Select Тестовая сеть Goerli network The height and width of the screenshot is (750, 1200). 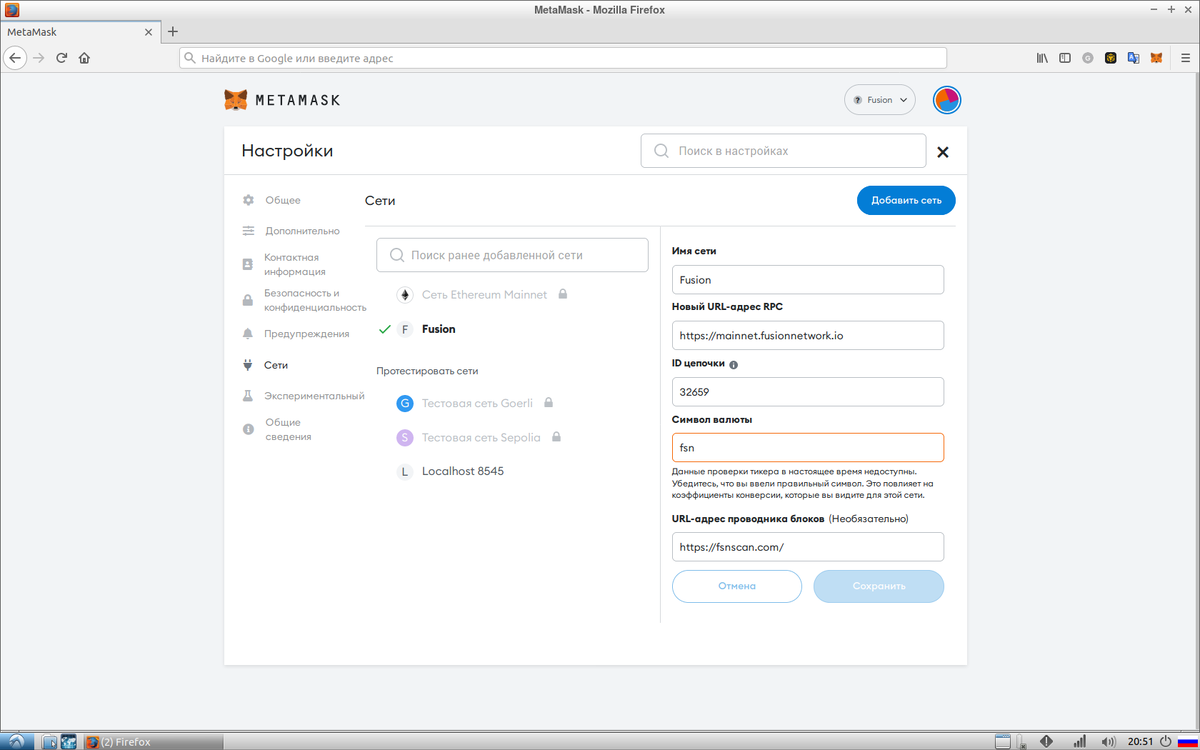pos(477,403)
